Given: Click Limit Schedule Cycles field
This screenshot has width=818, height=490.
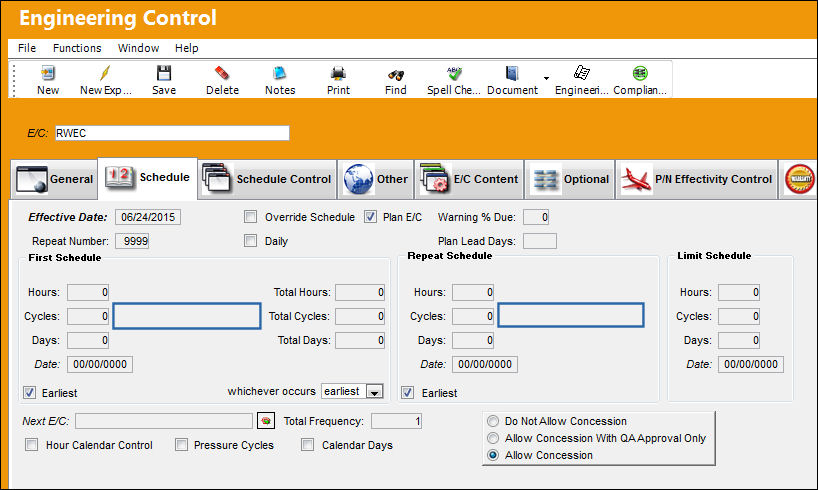Looking at the screenshot, I should (739, 316).
